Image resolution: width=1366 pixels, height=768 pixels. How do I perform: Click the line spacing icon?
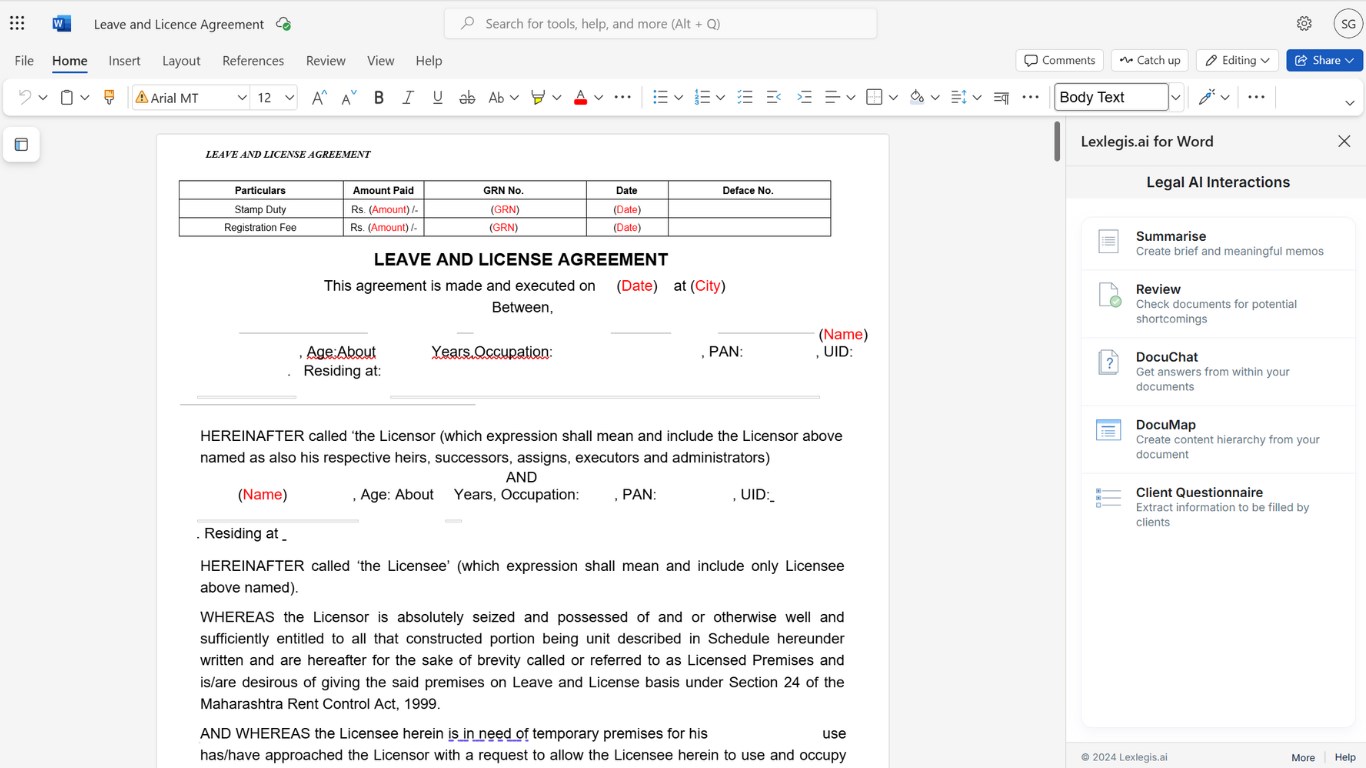959,97
